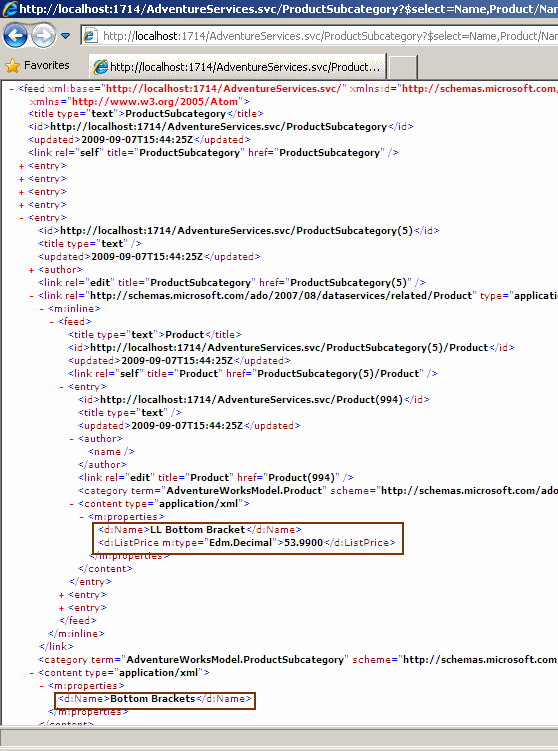This screenshot has width=558, height=751.
Task: Open the Favorites menu label
Action: pos(46,65)
